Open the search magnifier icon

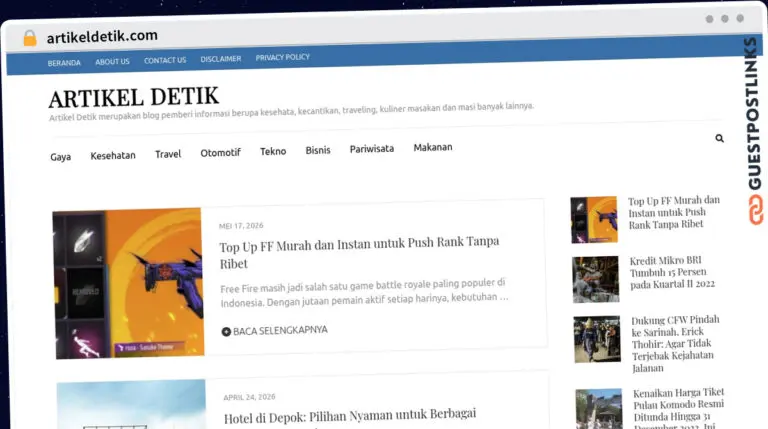(719, 139)
